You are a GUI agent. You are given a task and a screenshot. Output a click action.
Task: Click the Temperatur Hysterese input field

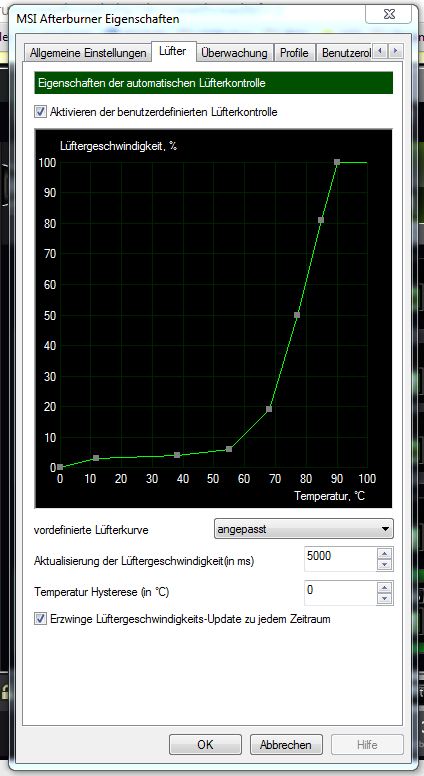[x=340, y=592]
